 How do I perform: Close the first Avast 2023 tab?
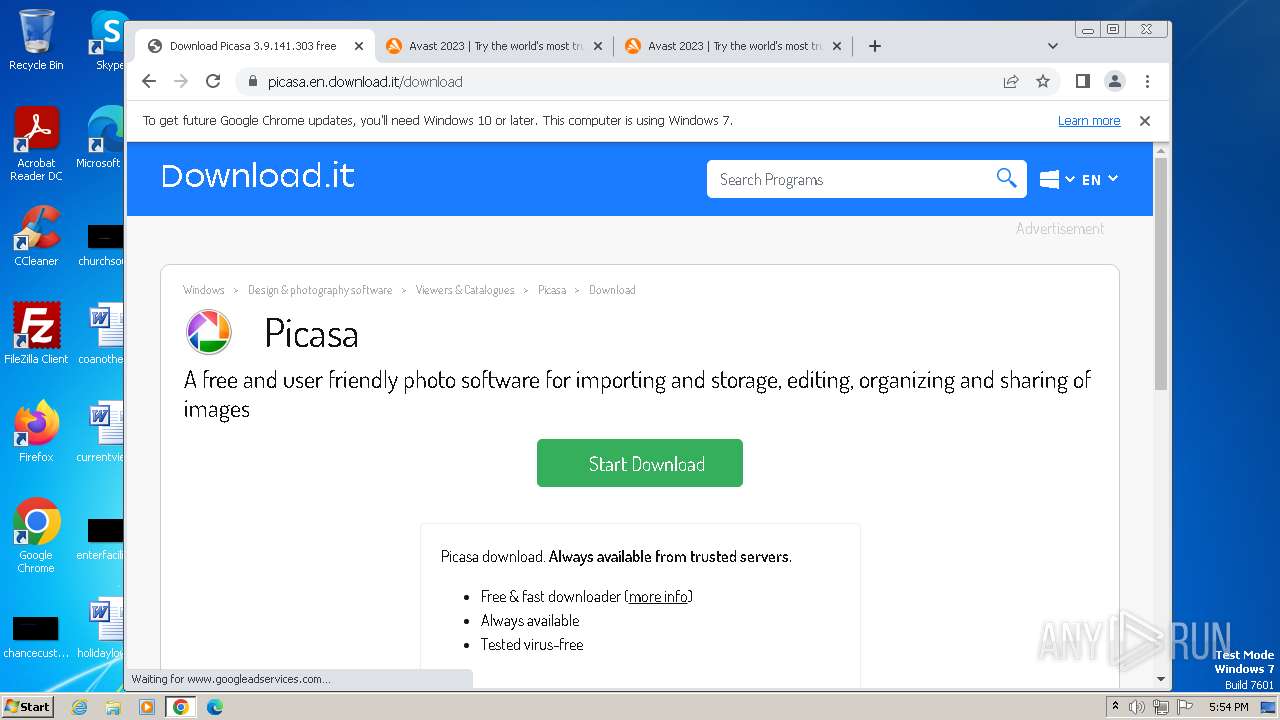[598, 46]
